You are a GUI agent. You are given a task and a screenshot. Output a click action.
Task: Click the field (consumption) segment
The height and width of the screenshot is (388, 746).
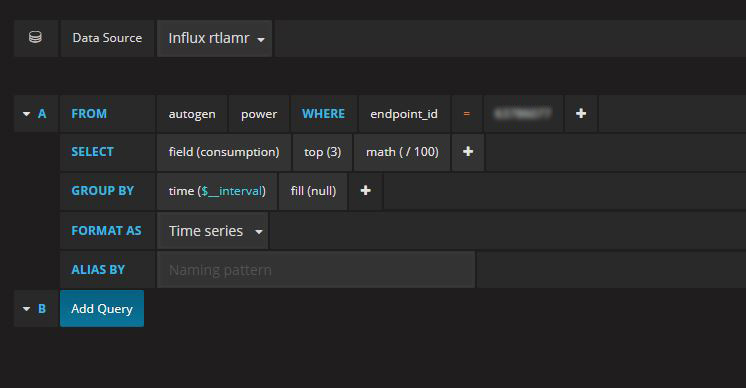(x=224, y=152)
